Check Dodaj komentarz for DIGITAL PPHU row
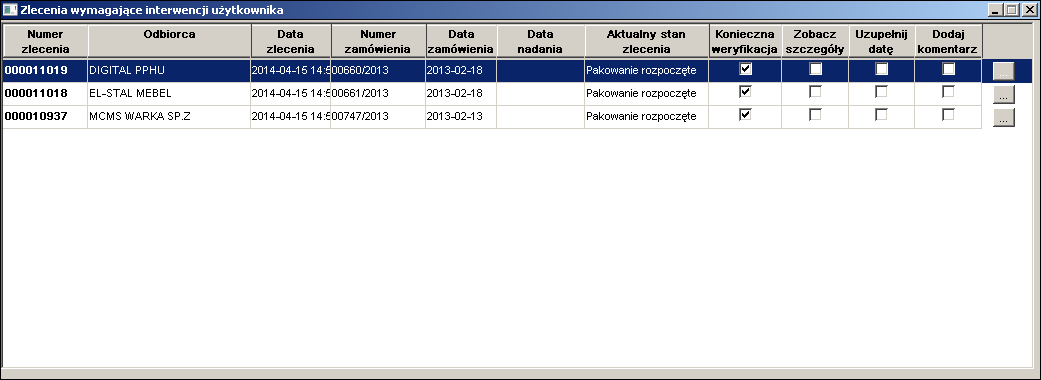The width and height of the screenshot is (1041, 380). 949,69
